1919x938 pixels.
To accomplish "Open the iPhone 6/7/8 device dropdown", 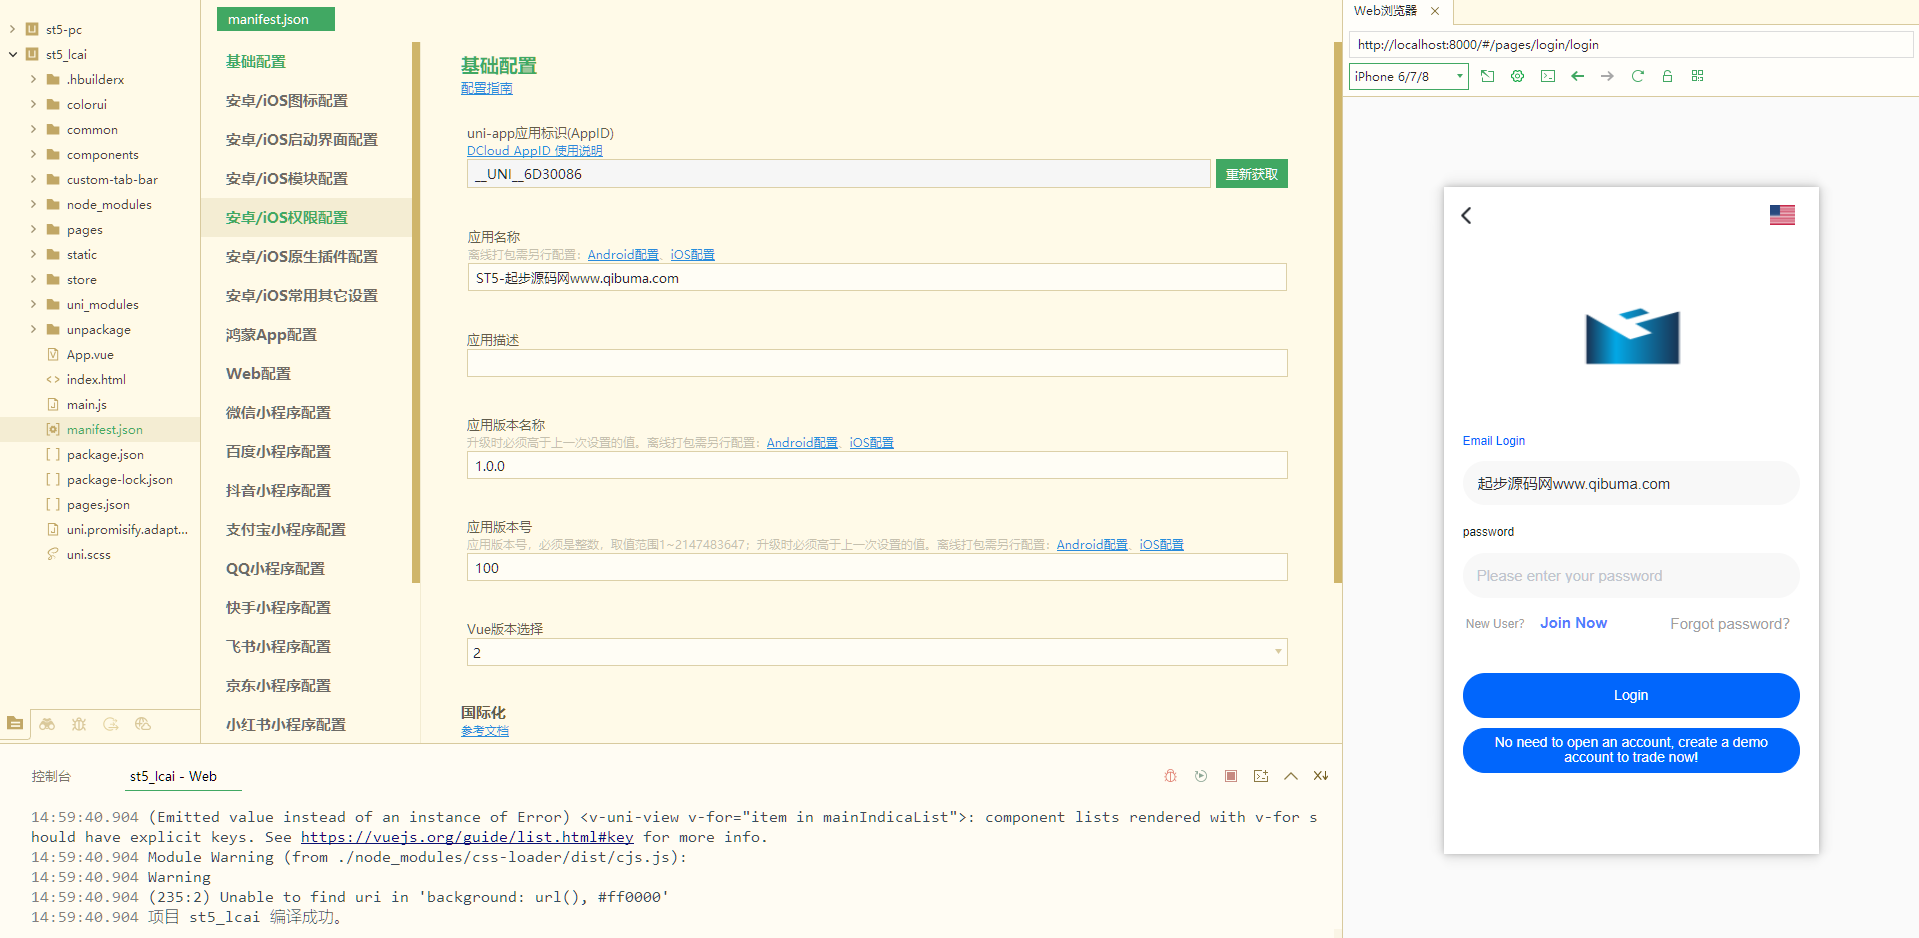I will [x=1408, y=76].
